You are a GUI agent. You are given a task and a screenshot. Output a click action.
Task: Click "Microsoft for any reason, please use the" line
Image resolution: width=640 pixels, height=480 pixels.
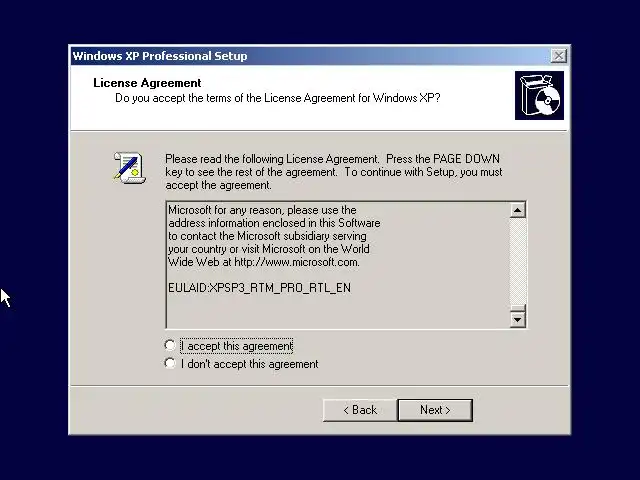tap(262, 210)
